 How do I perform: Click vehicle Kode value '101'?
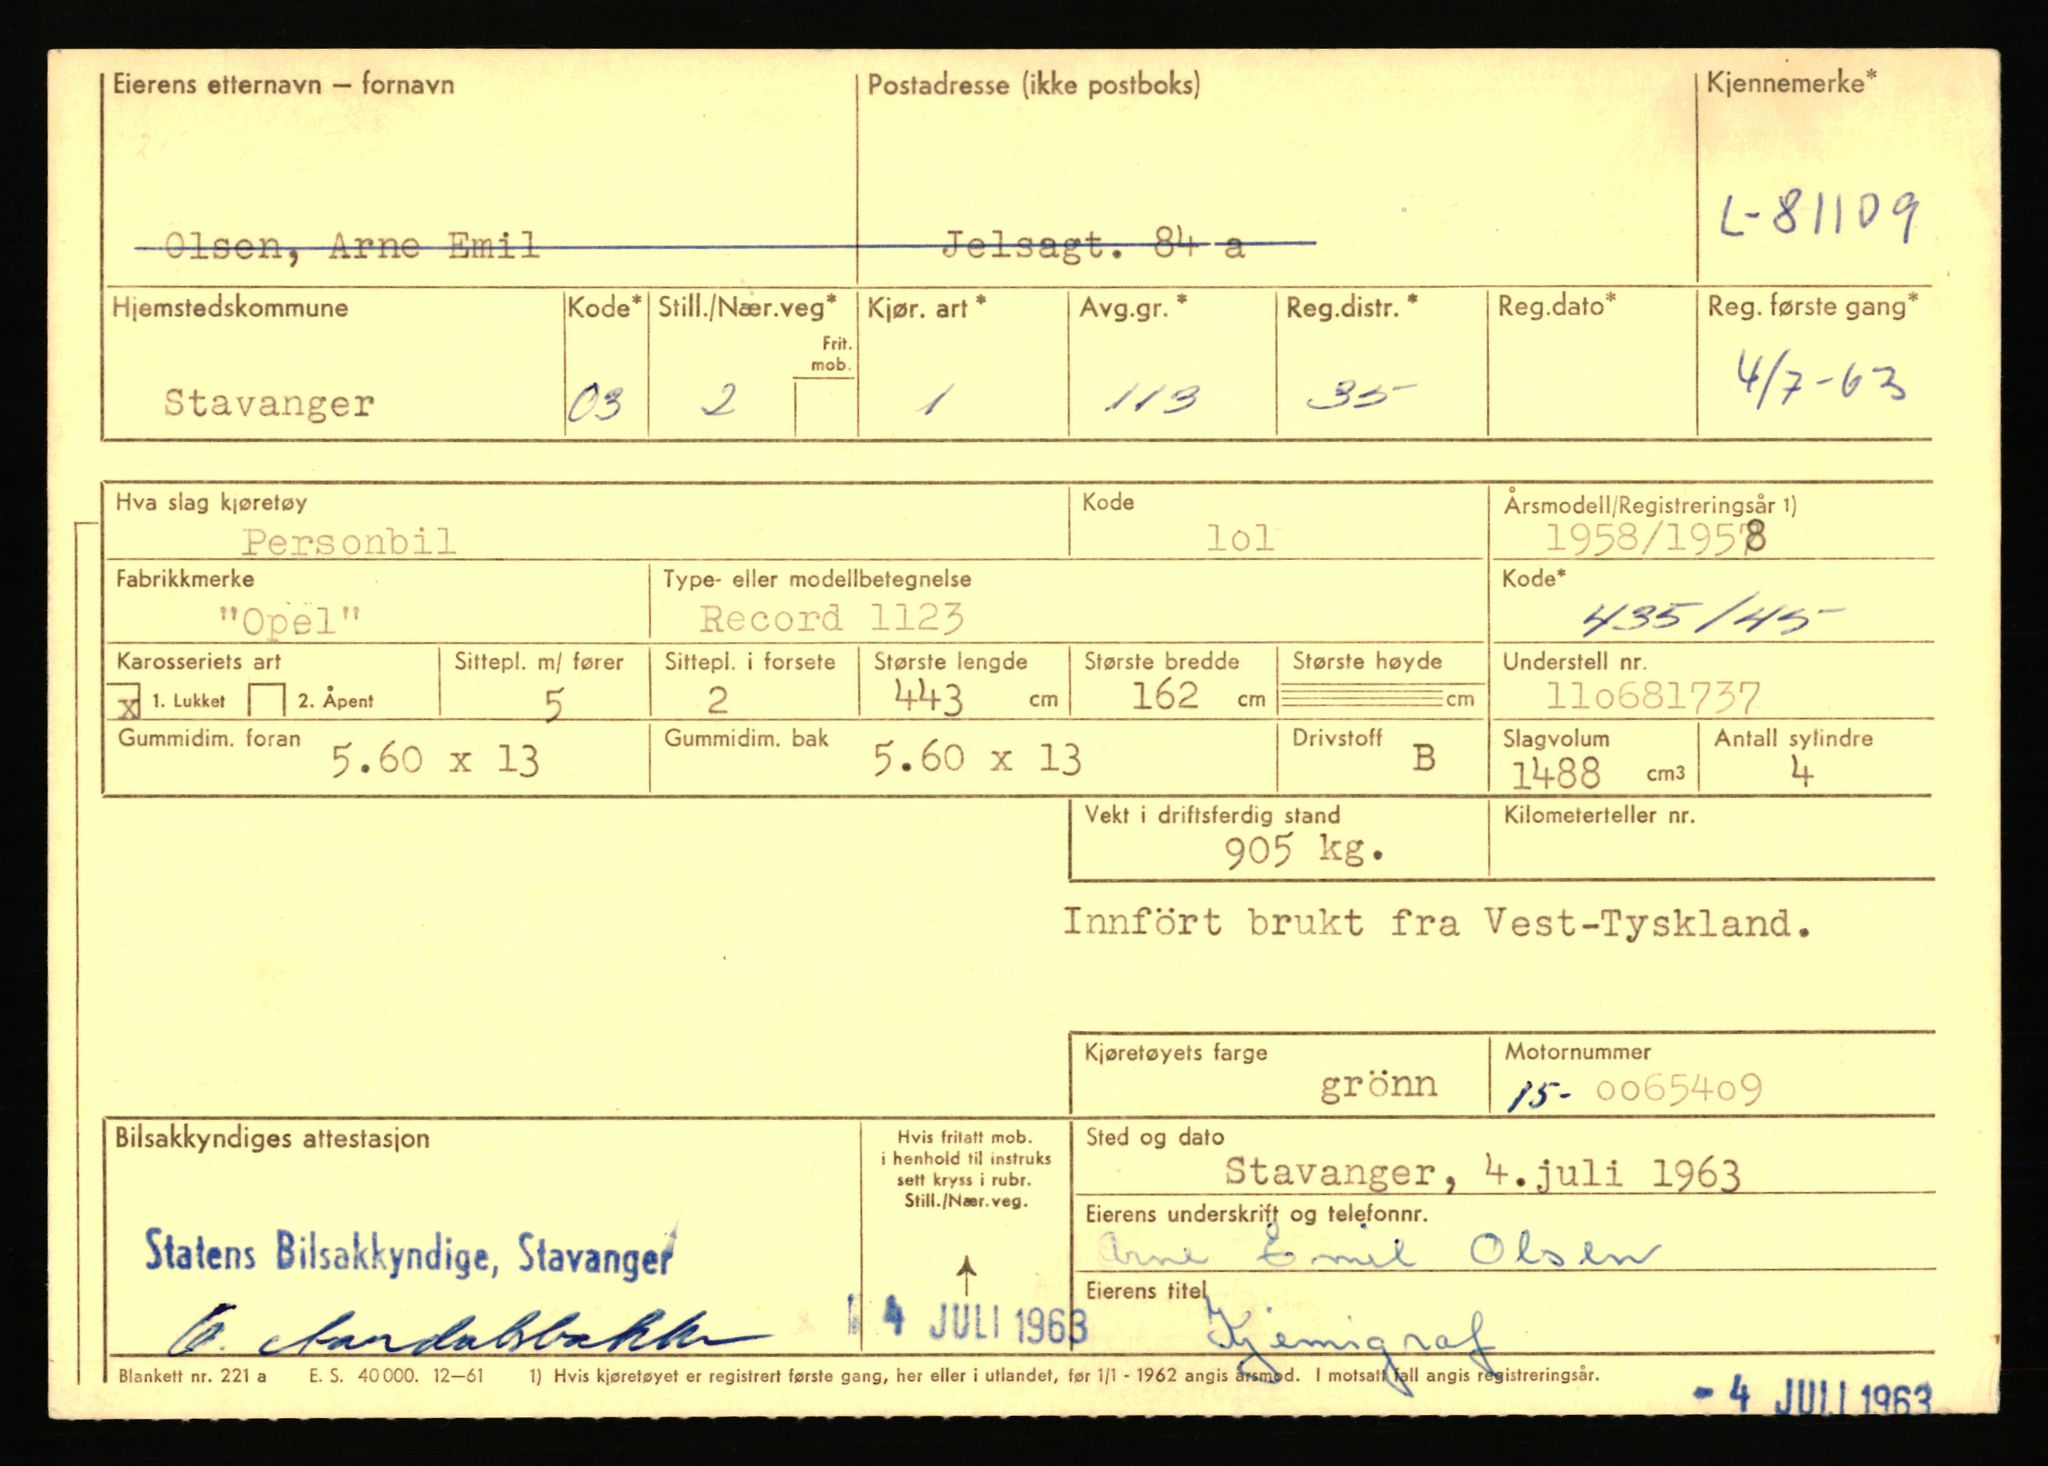[x=1240, y=539]
